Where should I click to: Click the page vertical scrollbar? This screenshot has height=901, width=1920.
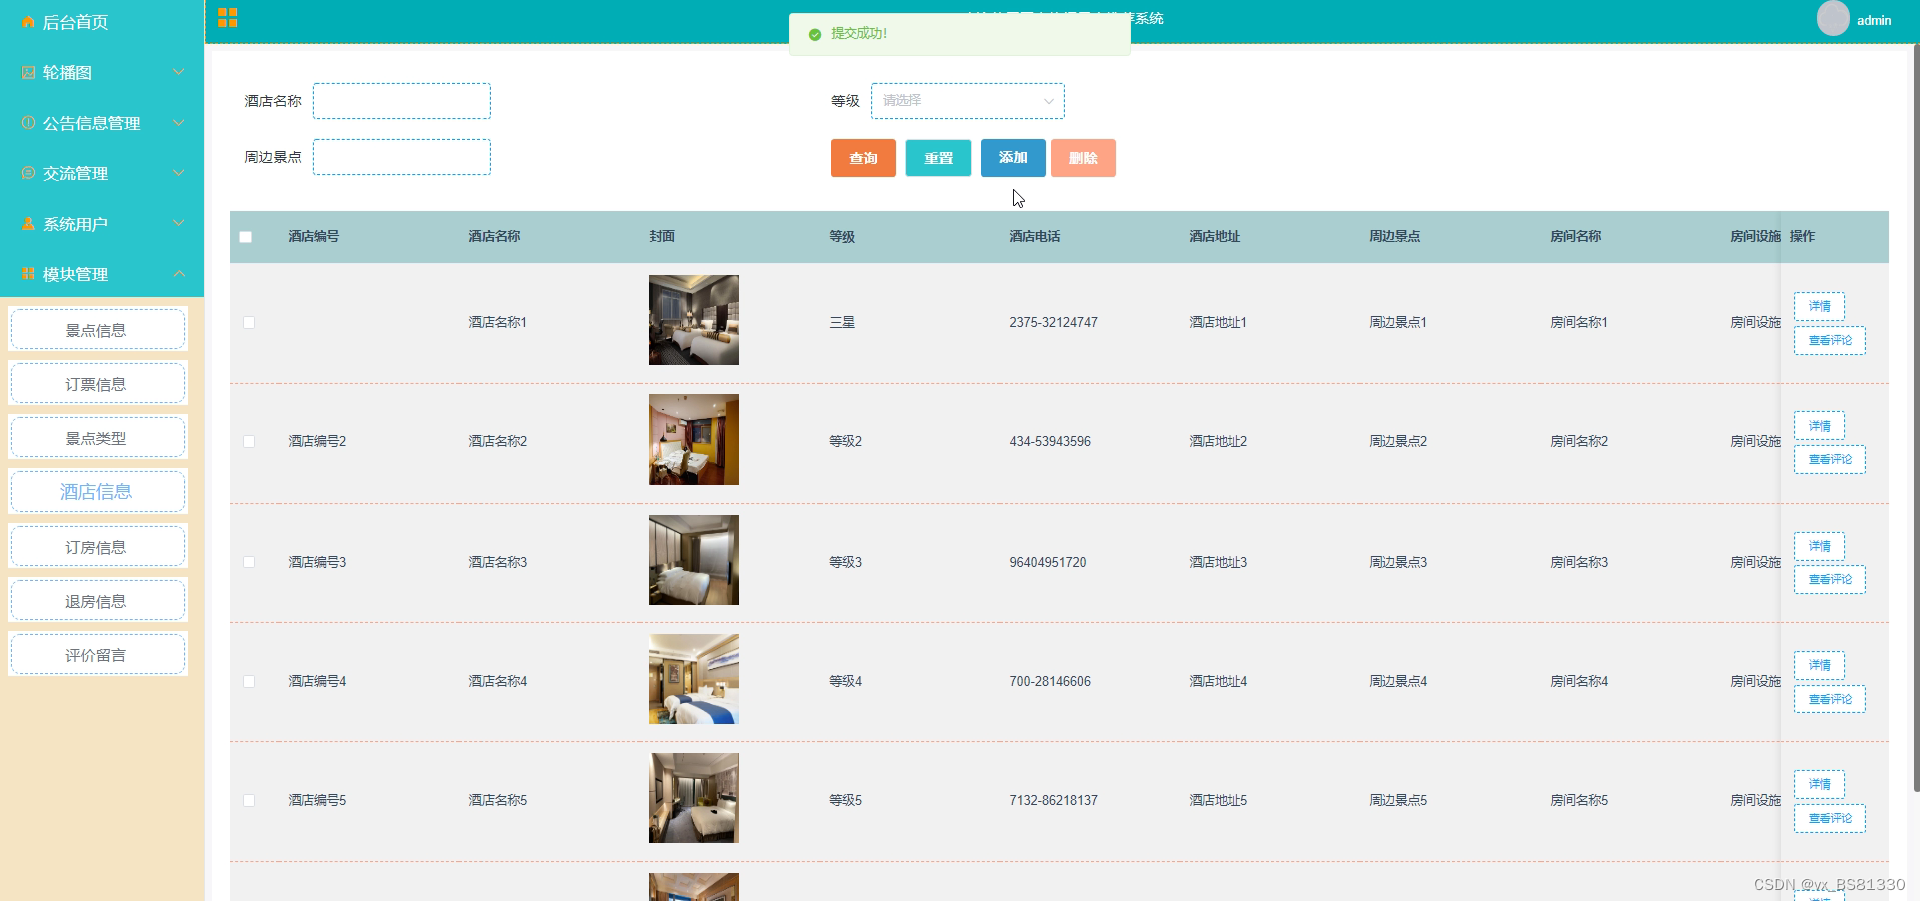tap(1915, 418)
